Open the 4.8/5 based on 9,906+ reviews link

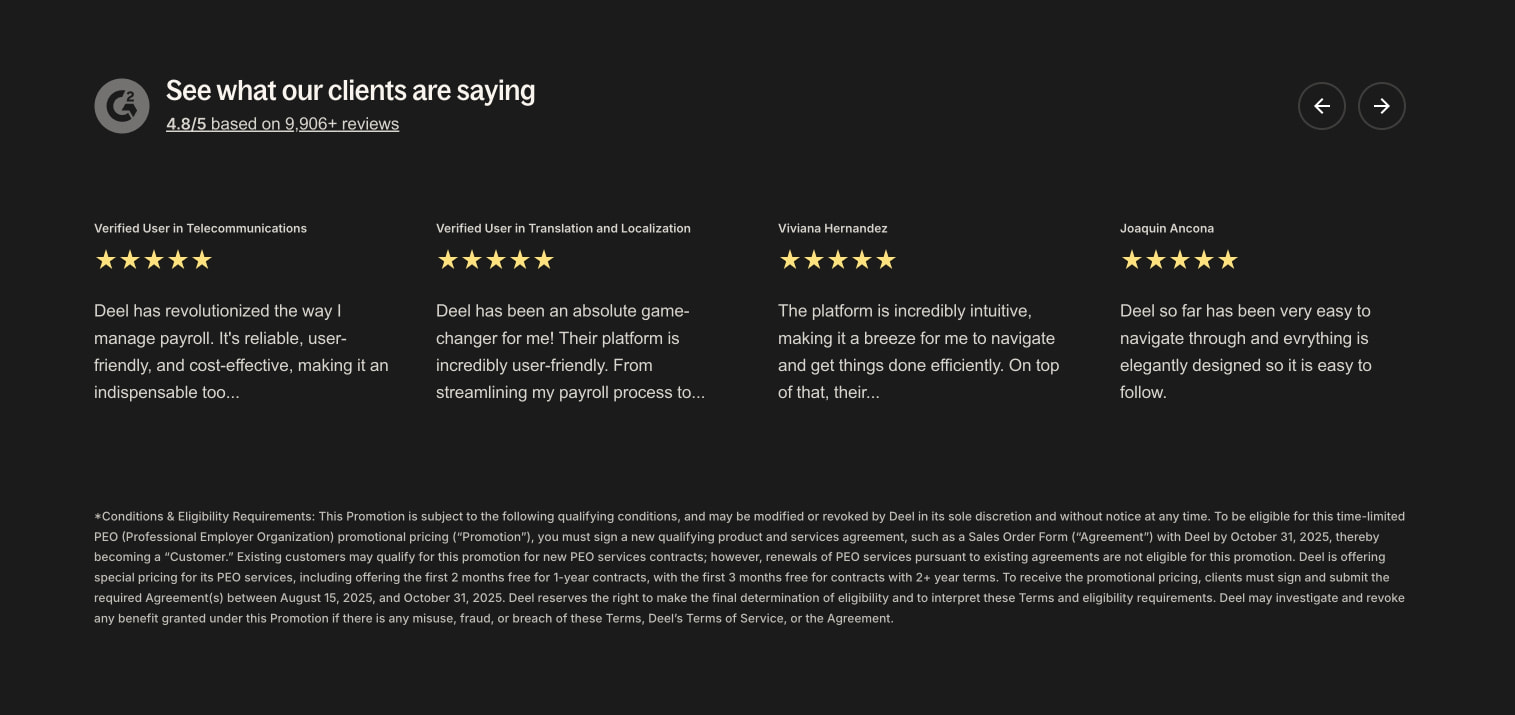tap(282, 124)
